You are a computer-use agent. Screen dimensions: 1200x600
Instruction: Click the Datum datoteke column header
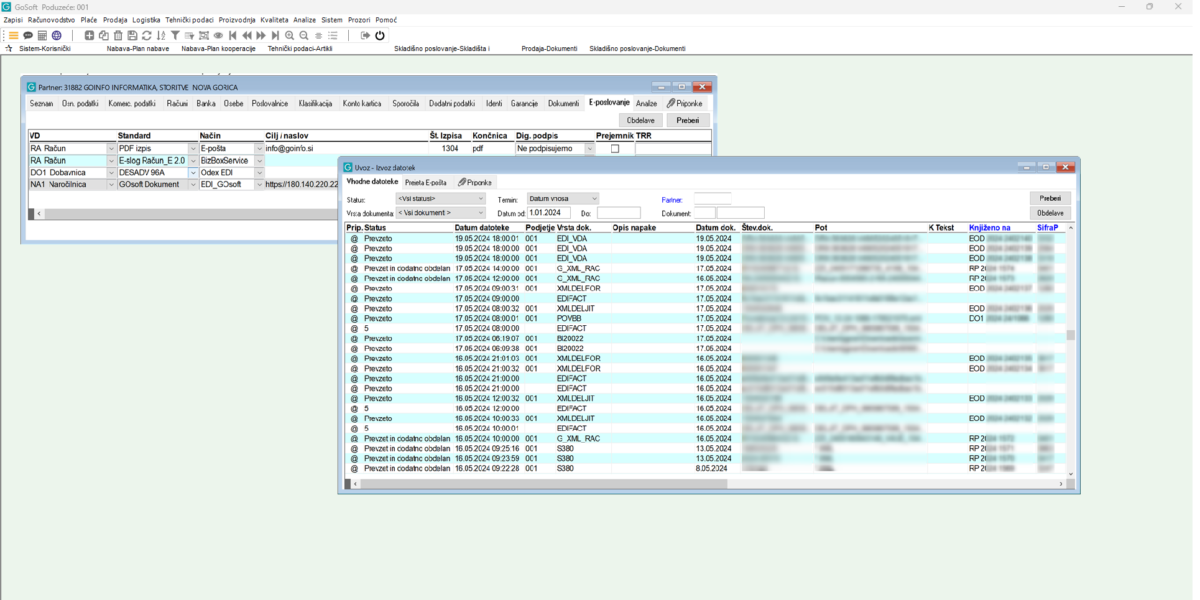(x=482, y=228)
